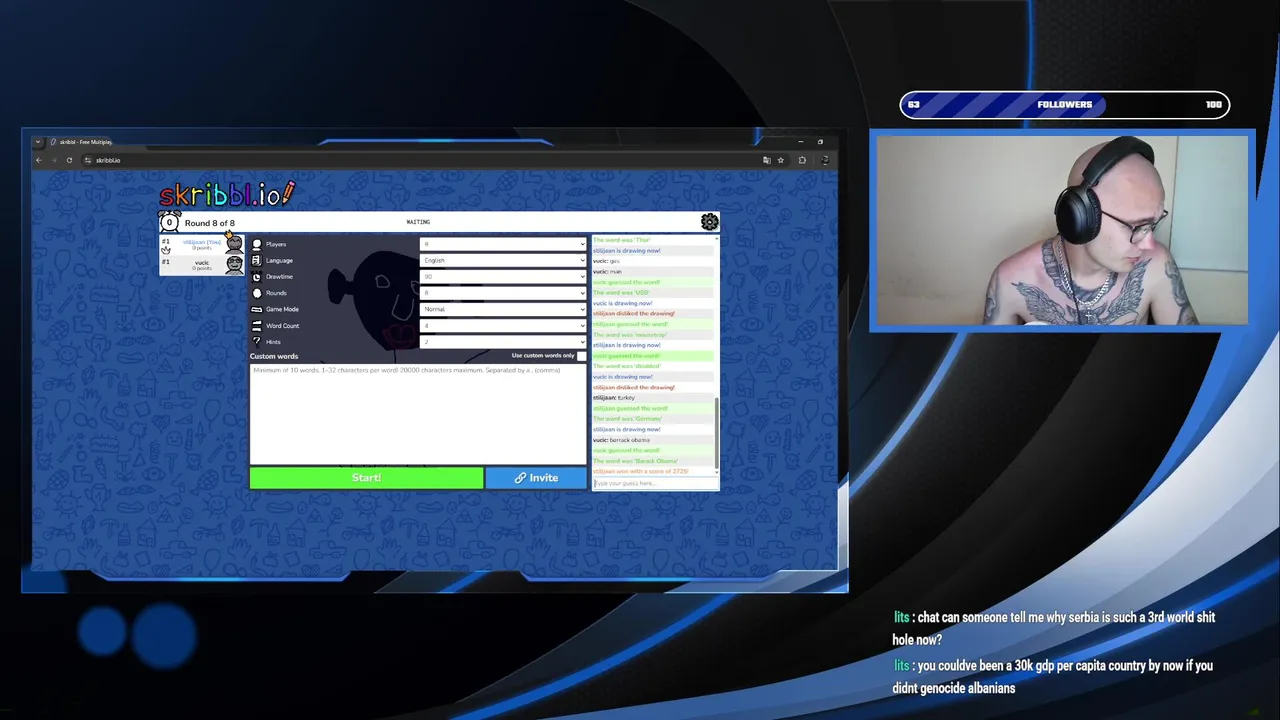Viewport: 1280px width, 720px height.
Task: Click the chat guess input field
Action: tap(655, 483)
